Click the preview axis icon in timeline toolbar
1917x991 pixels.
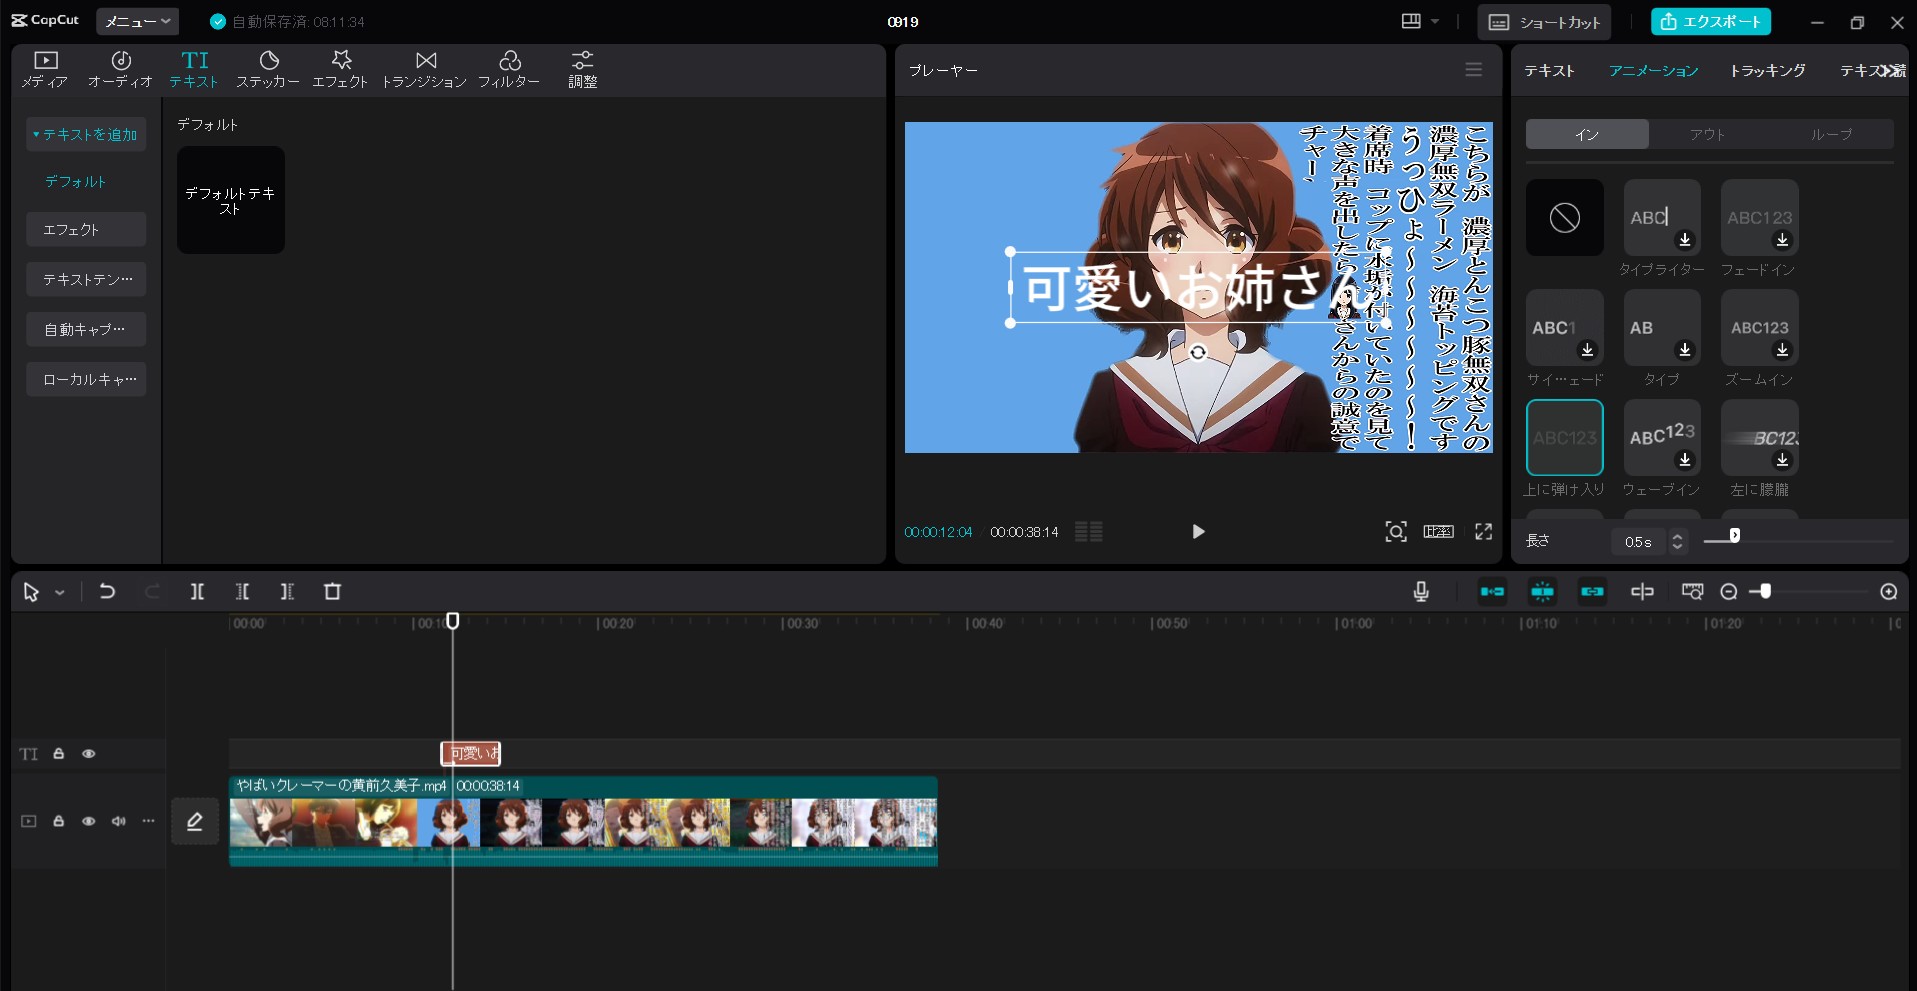pos(1642,592)
